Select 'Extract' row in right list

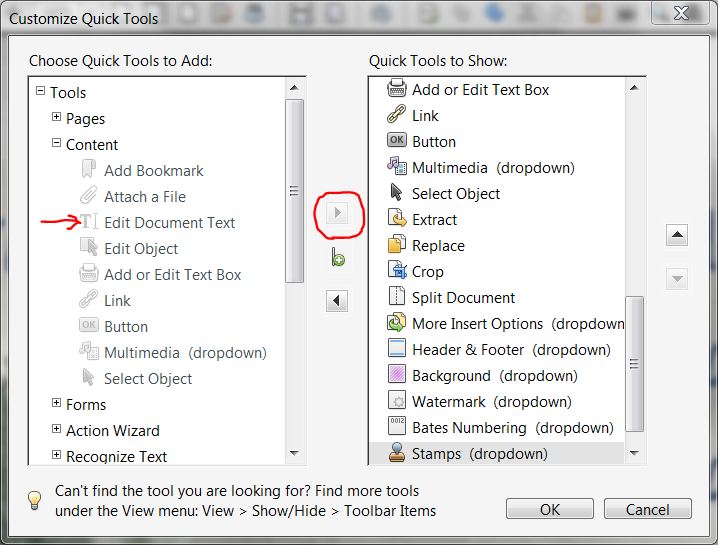496,220
